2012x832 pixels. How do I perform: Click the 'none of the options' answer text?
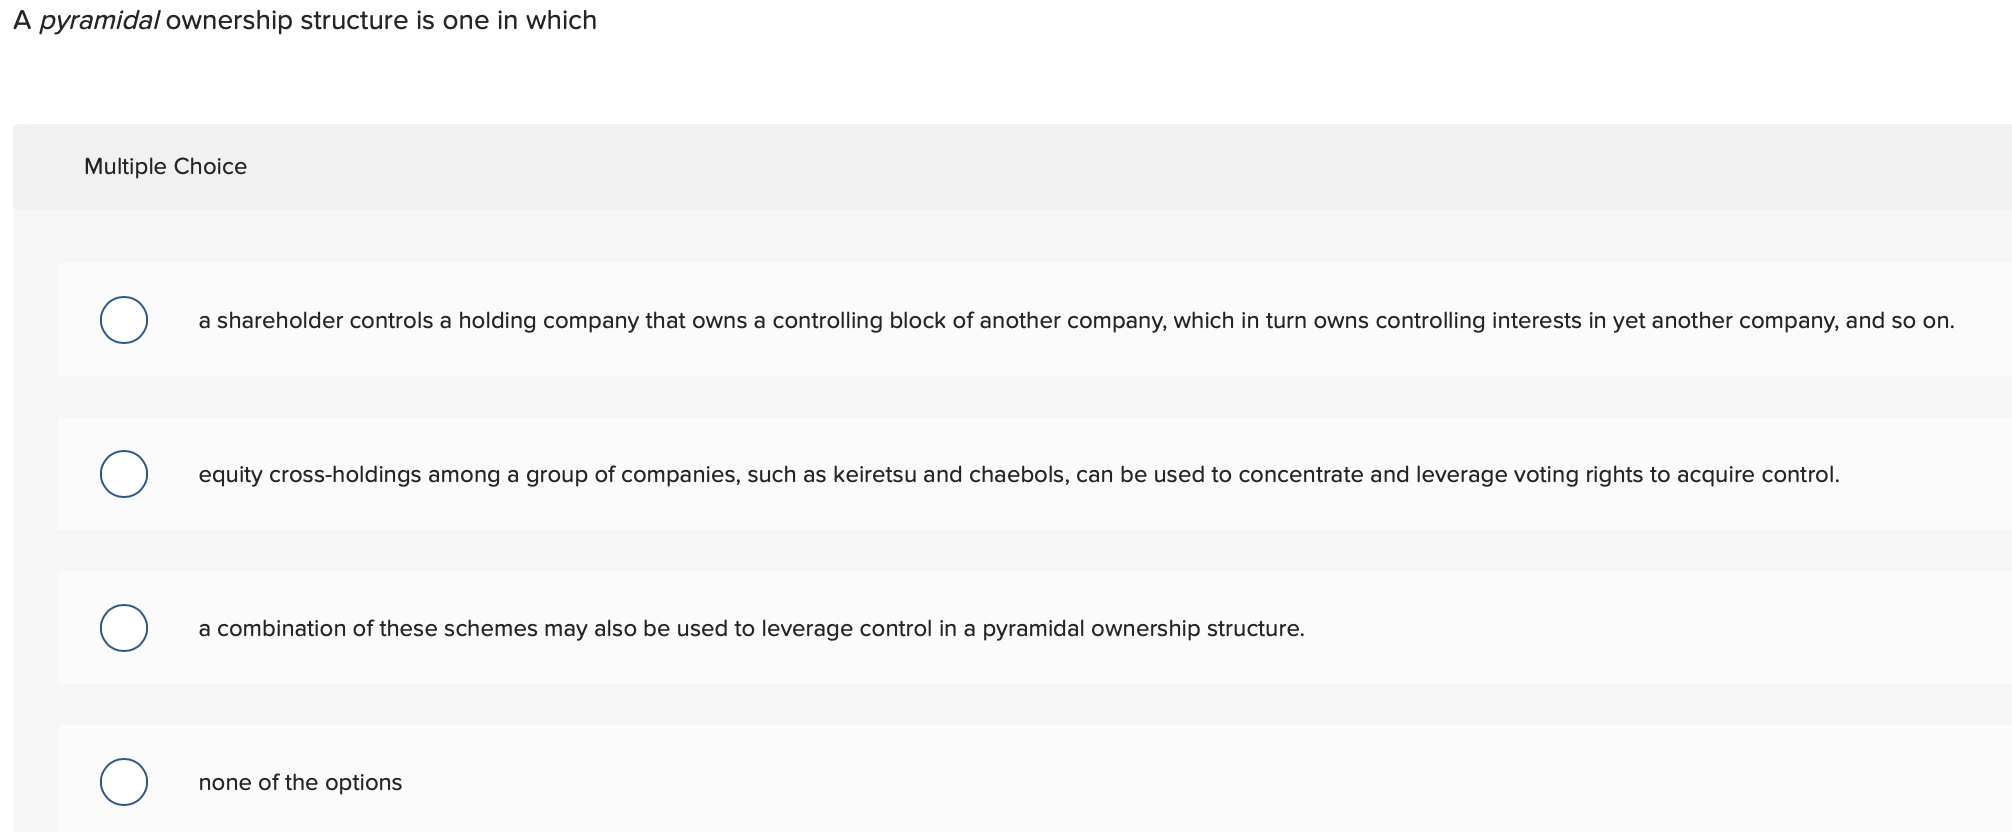click(x=299, y=781)
